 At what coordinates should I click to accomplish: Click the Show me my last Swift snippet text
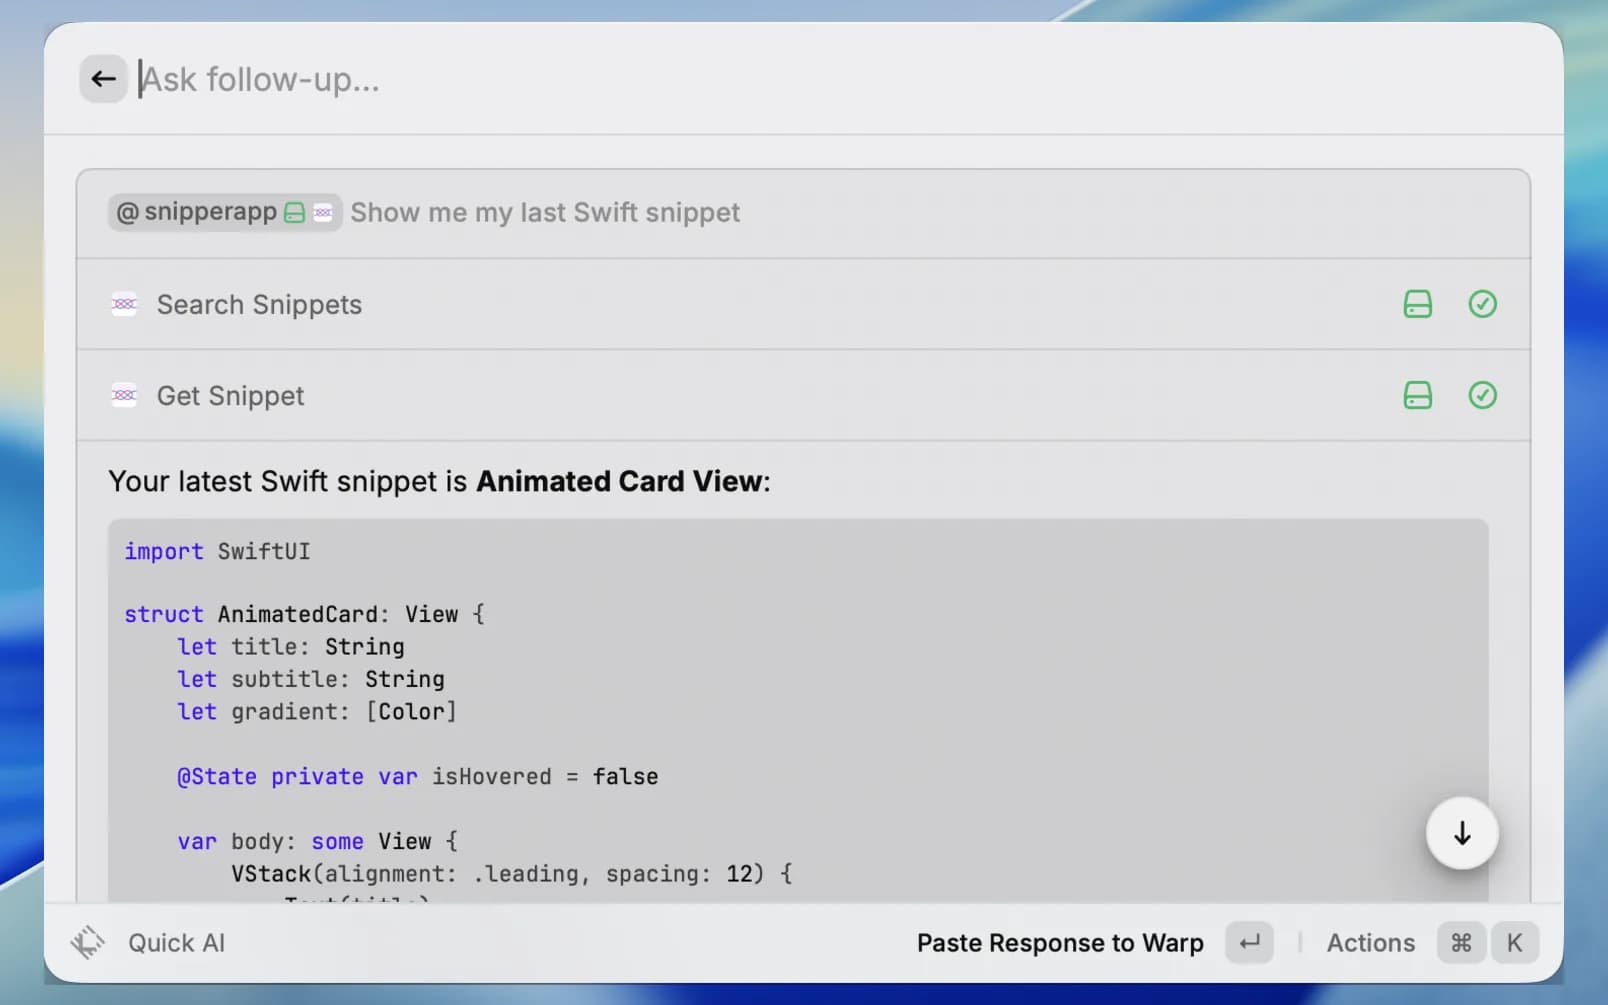coord(545,212)
